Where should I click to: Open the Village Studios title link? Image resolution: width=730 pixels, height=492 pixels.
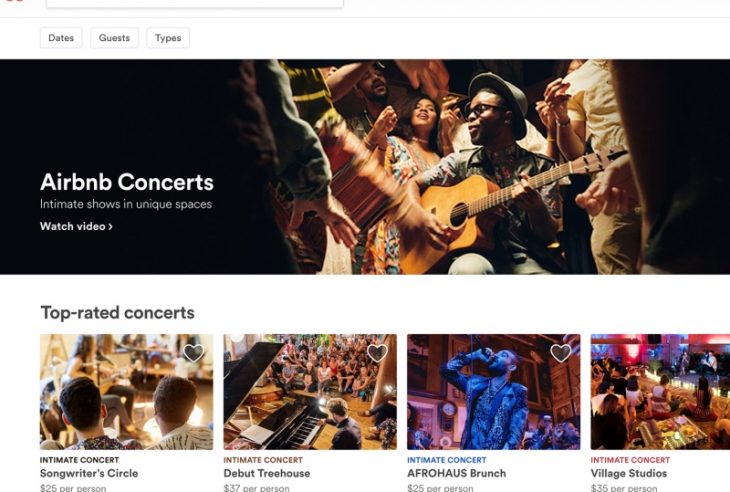point(629,473)
